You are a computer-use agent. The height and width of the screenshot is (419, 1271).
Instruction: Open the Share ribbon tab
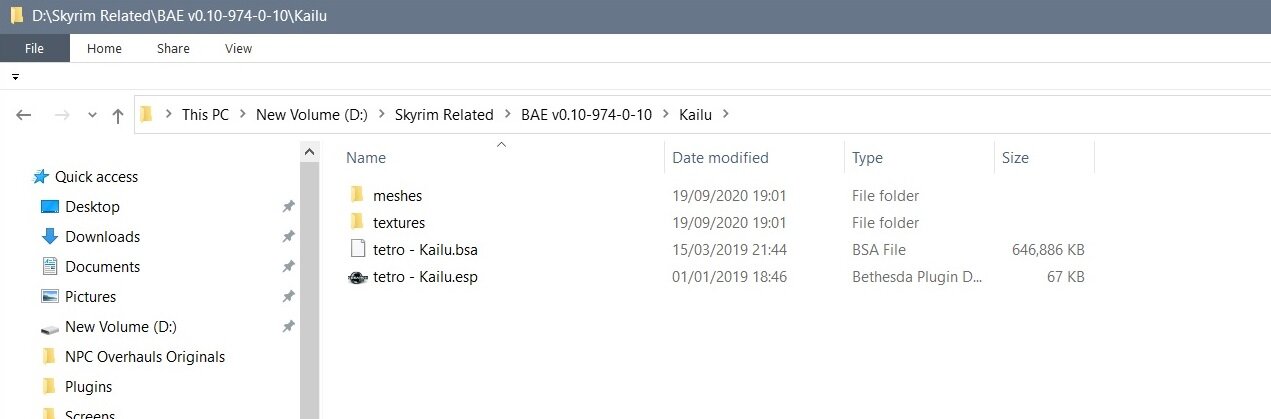pyautogui.click(x=173, y=48)
